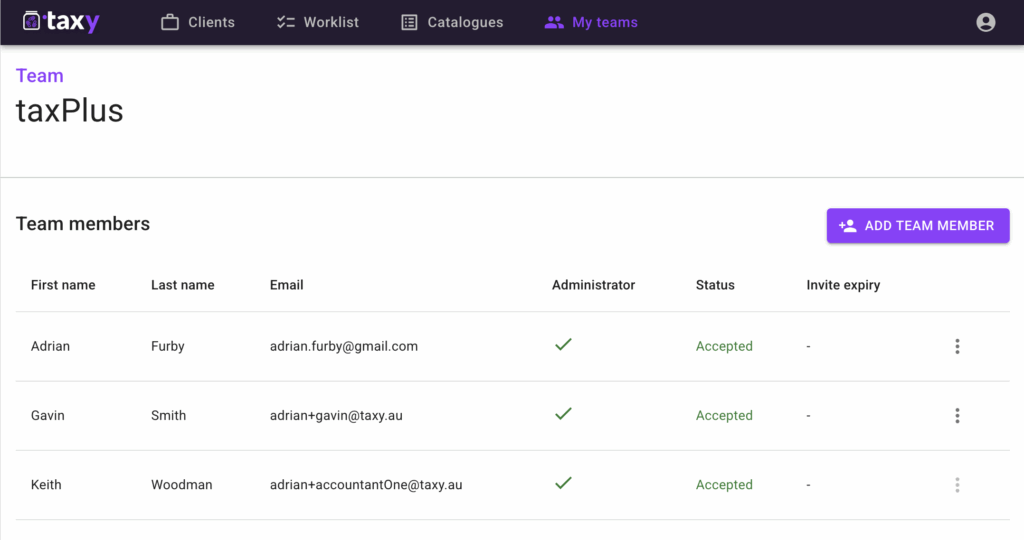Click the last name Furby cell
The width and height of the screenshot is (1024, 540).
168,346
